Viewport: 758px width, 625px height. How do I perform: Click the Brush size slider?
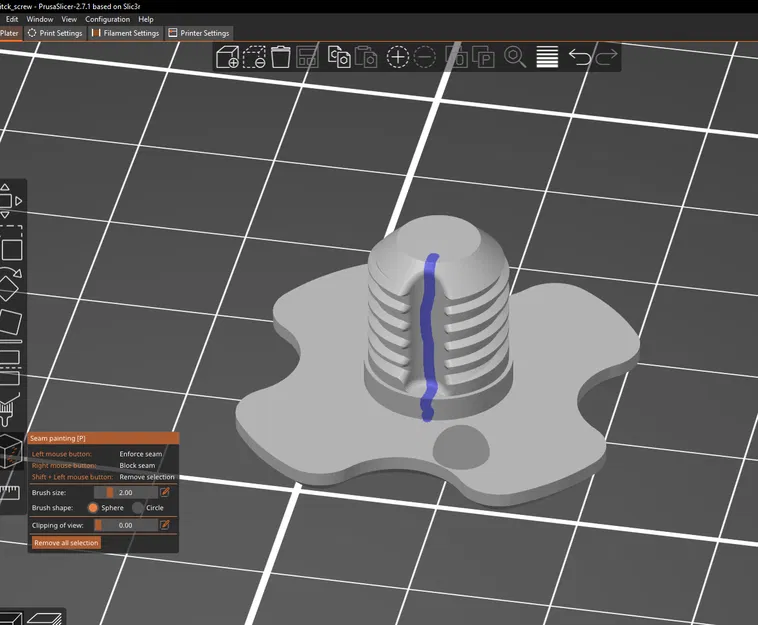125,492
